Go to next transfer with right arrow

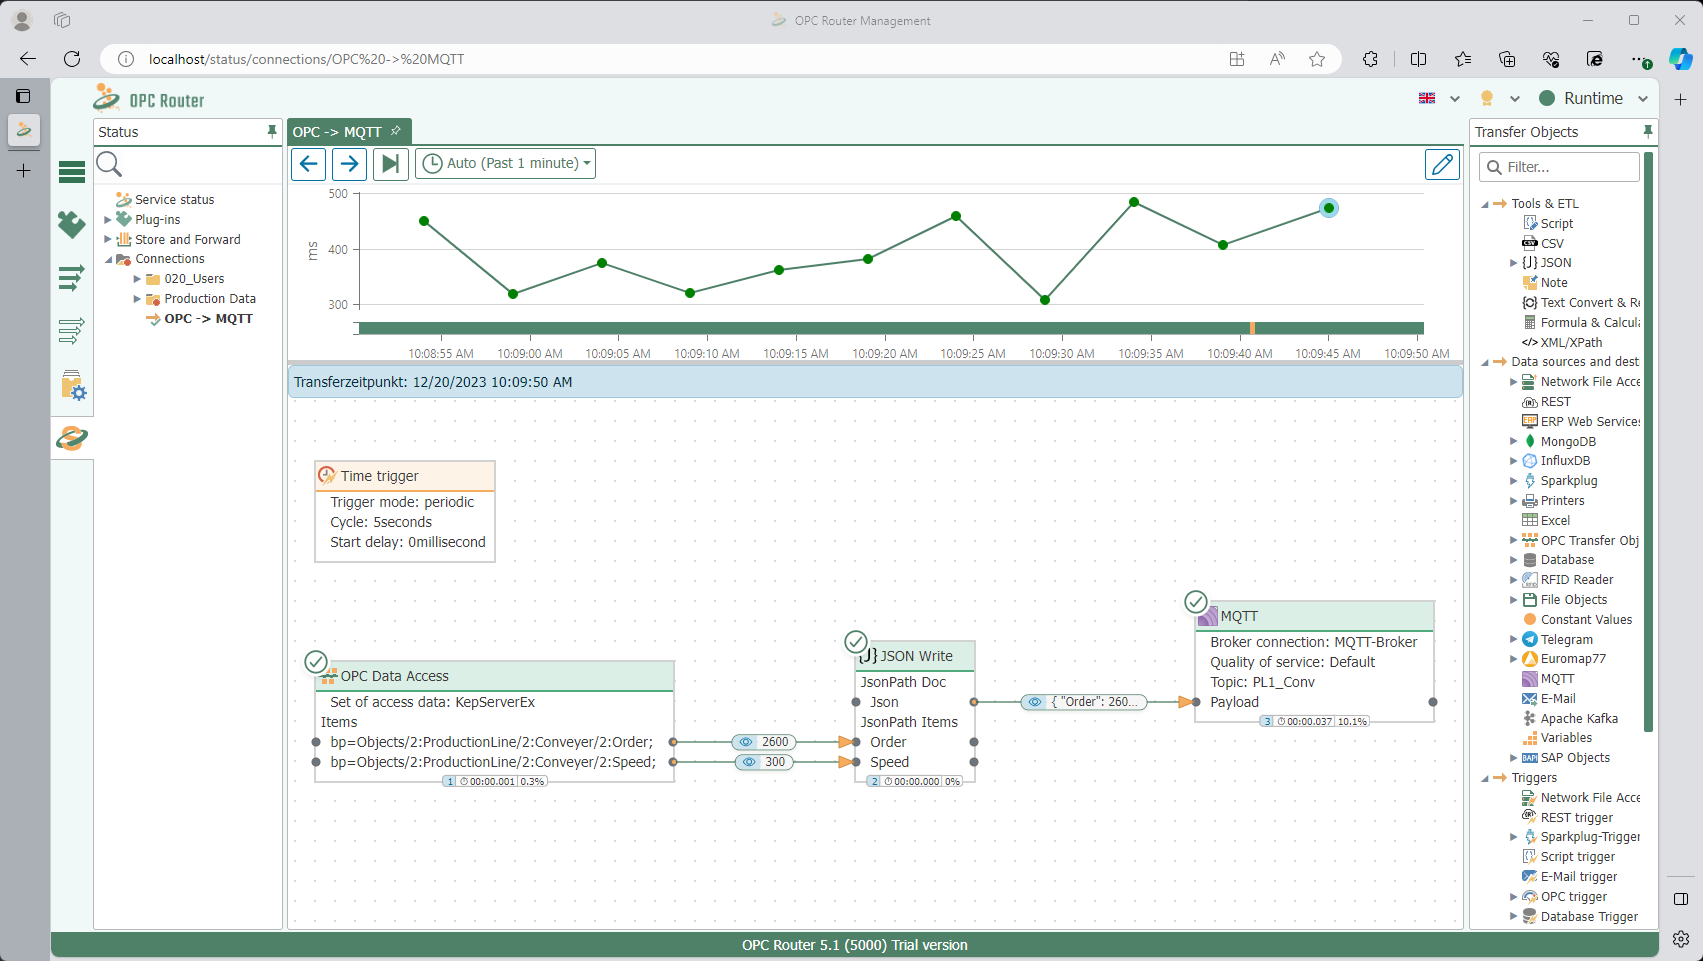[349, 163]
